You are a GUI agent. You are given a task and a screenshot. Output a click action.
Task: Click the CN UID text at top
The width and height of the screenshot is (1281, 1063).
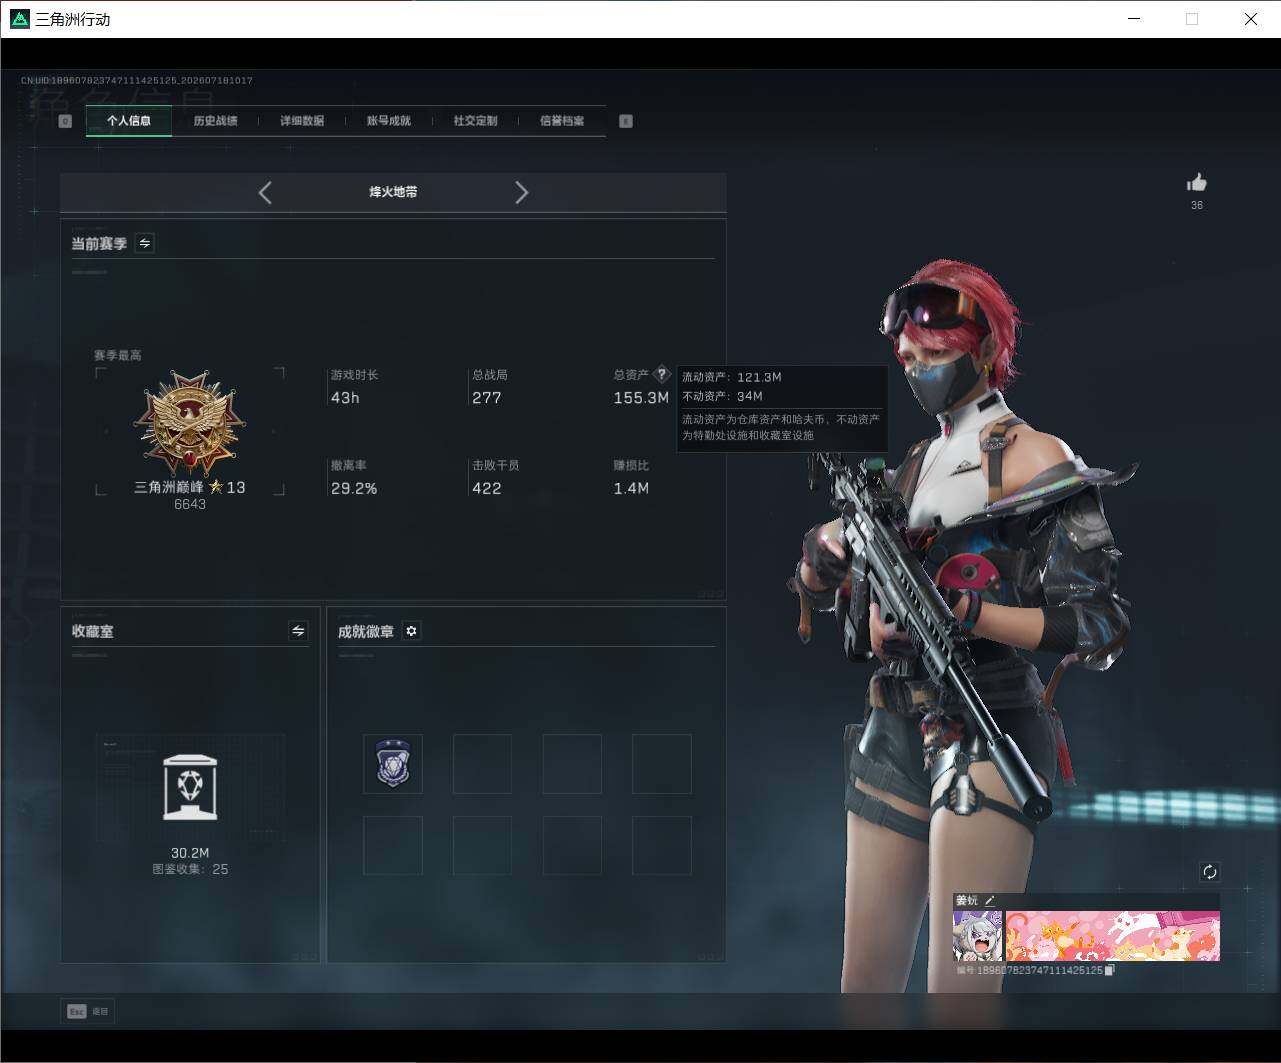(x=137, y=80)
